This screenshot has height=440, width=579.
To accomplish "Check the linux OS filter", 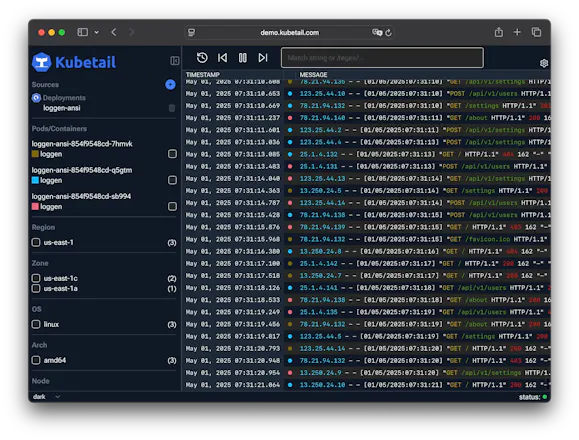I will 36,324.
